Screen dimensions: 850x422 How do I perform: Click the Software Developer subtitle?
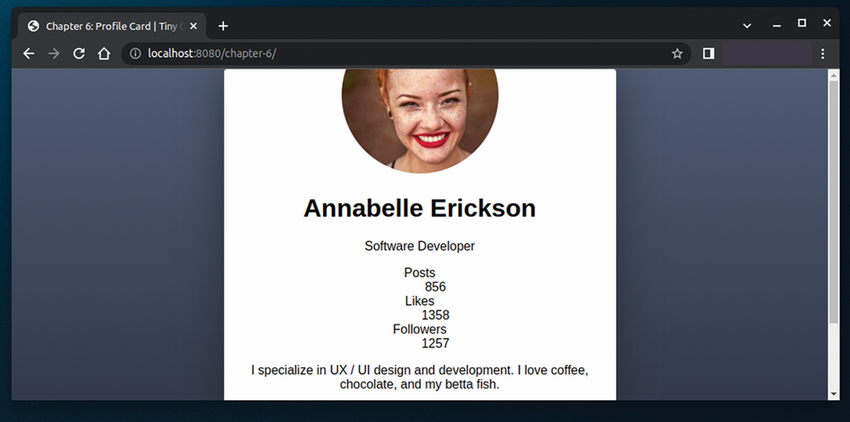[420, 246]
